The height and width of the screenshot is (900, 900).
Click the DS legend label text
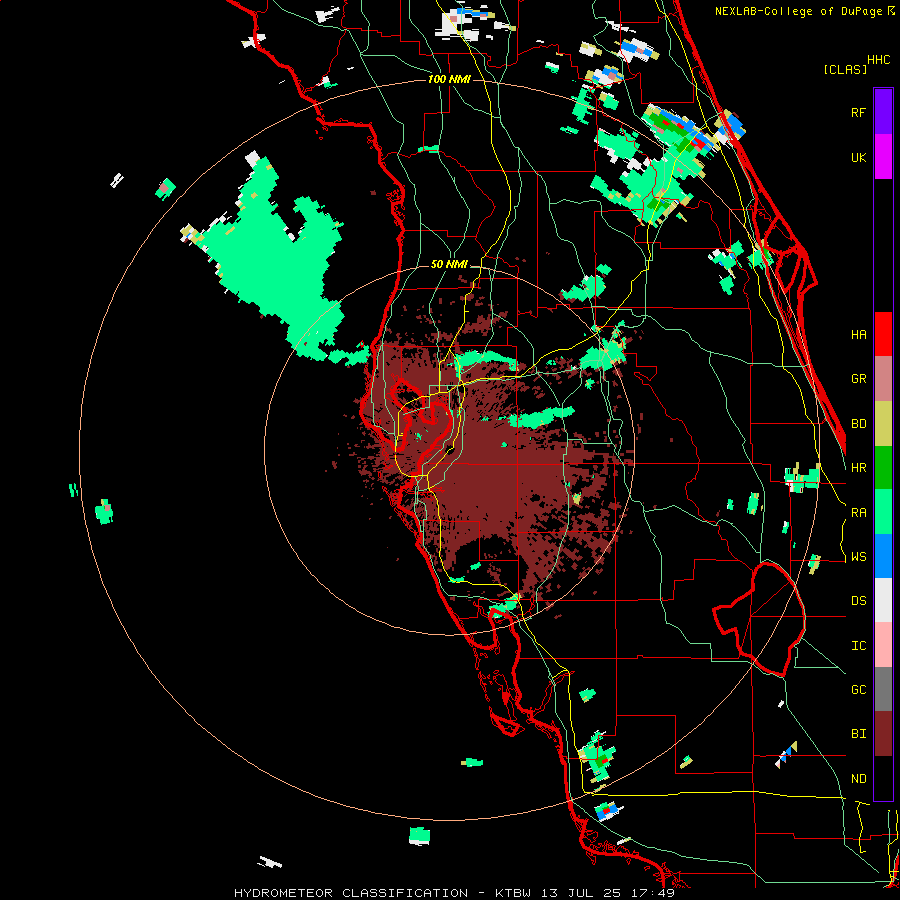coord(858,601)
